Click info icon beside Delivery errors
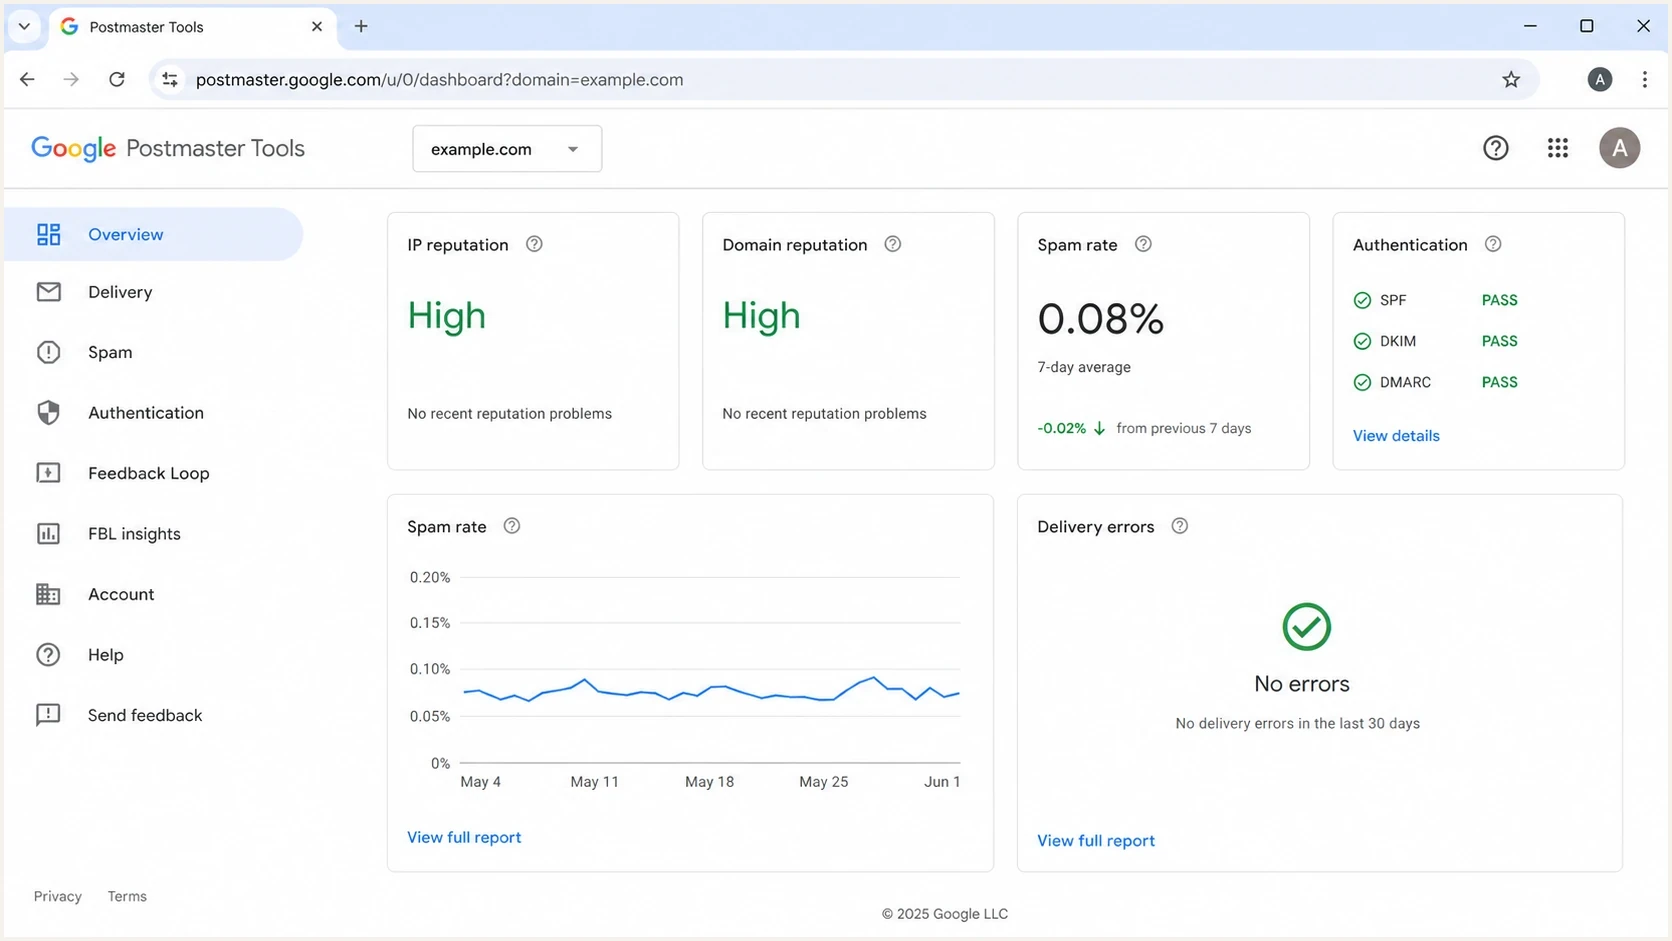The width and height of the screenshot is (1672, 941). (1180, 526)
